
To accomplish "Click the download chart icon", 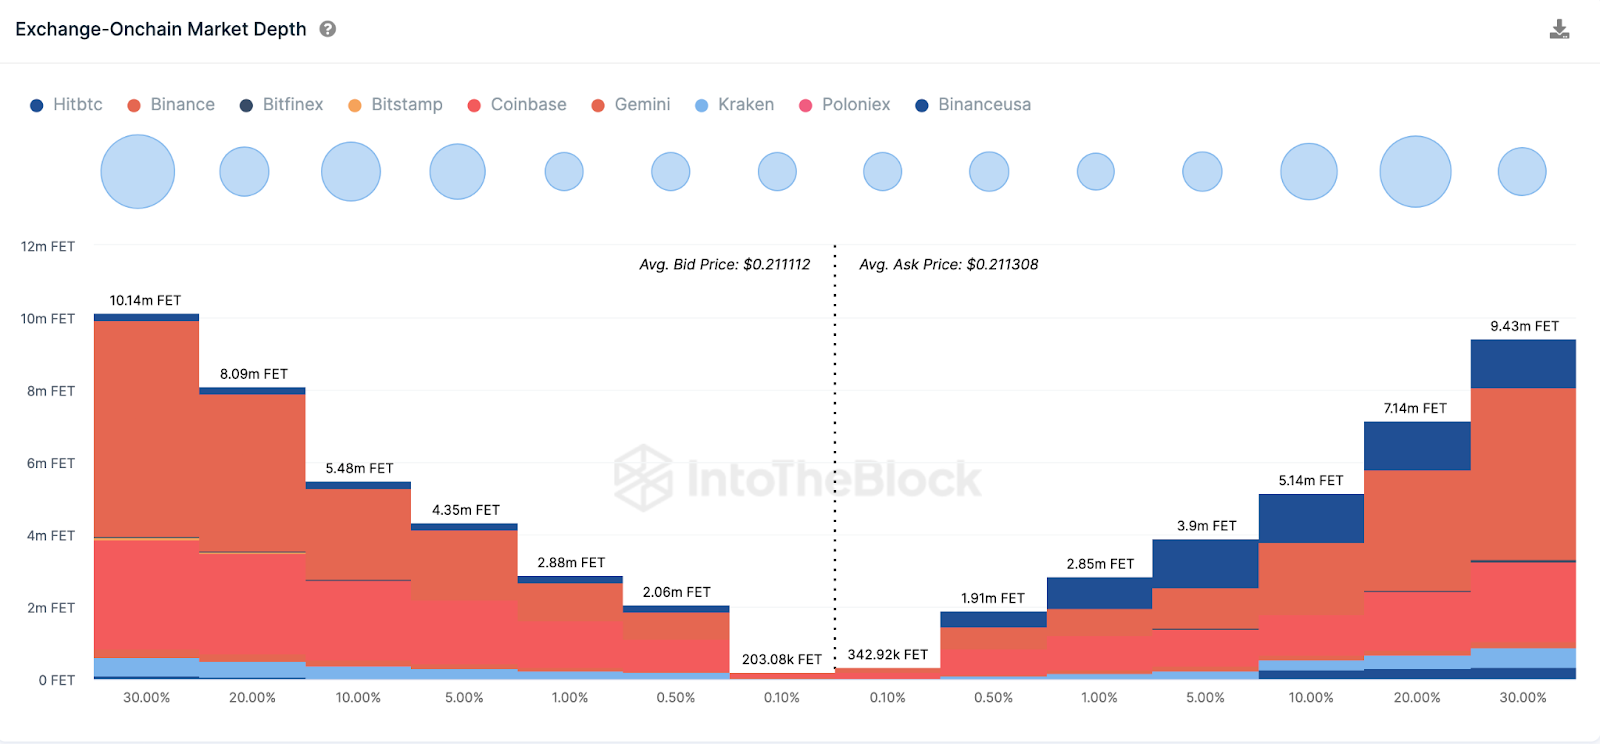I will (1559, 29).
